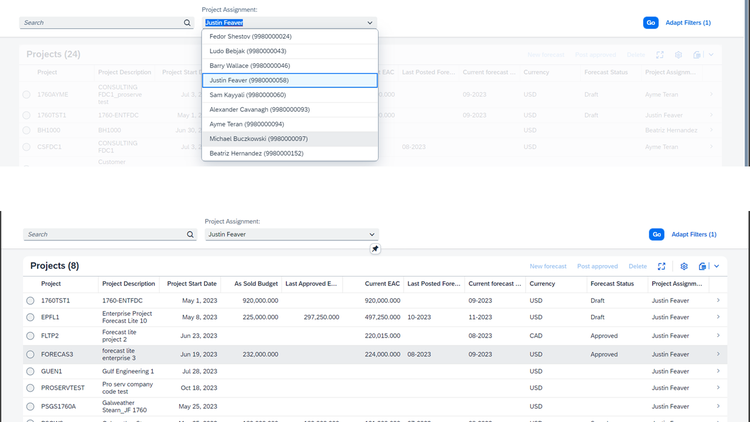Click Post approved in Projects (8) toolbar
Viewport: 750px width, 422px height.
point(597,267)
